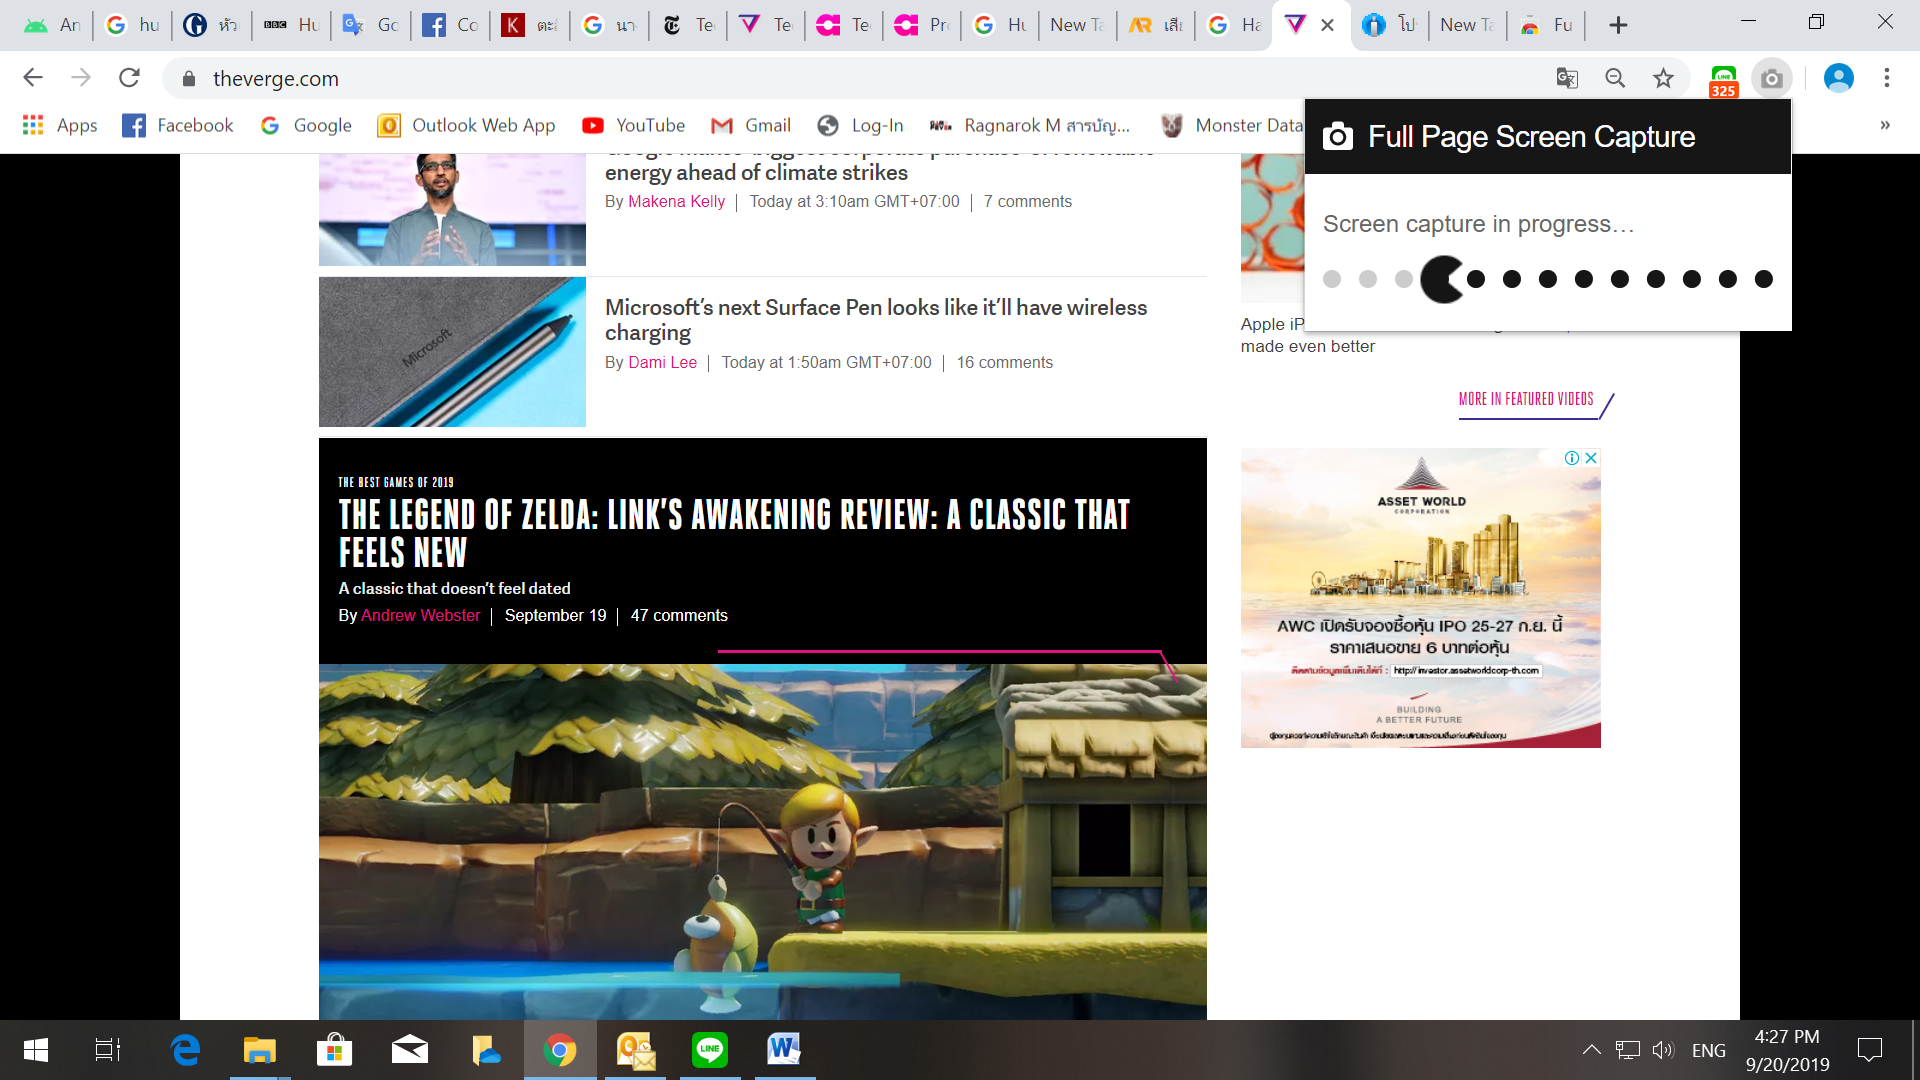Open the Google bookmark
This screenshot has width=1920, height=1080.
click(306, 125)
